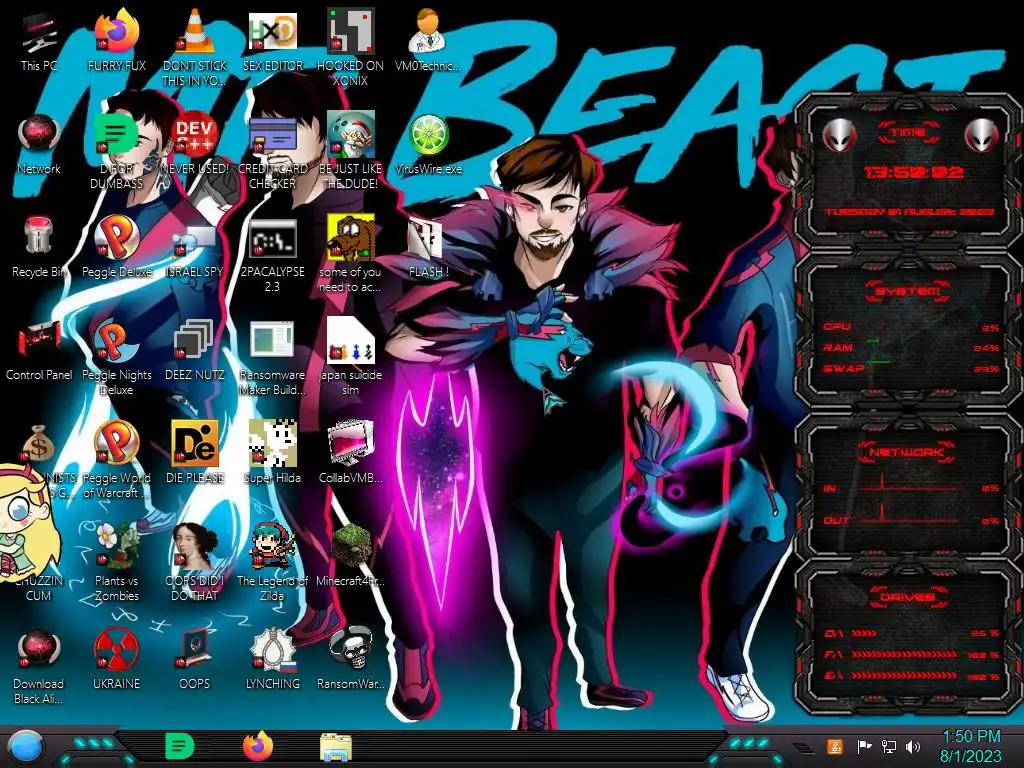Click the right alien head on TIME widget
Image resolution: width=1024 pixels, height=768 pixels.
pyautogui.click(x=982, y=136)
